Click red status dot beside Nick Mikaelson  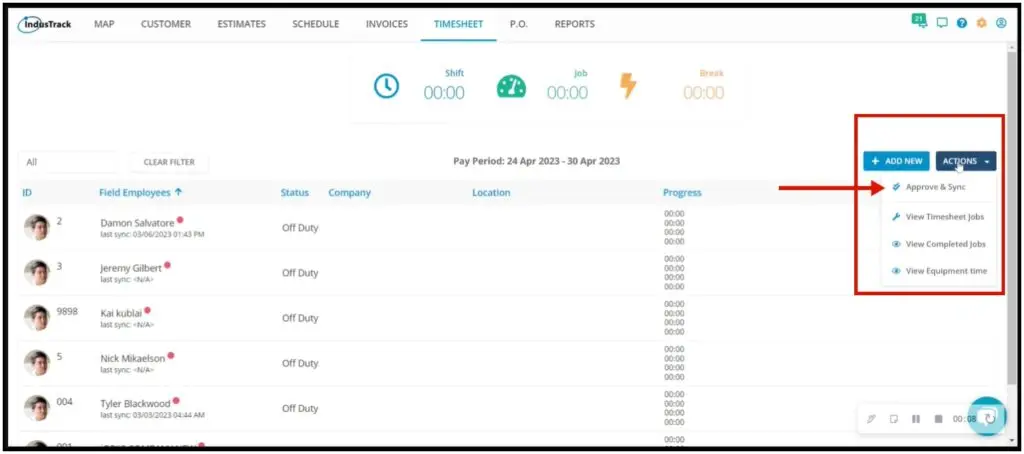click(x=171, y=355)
